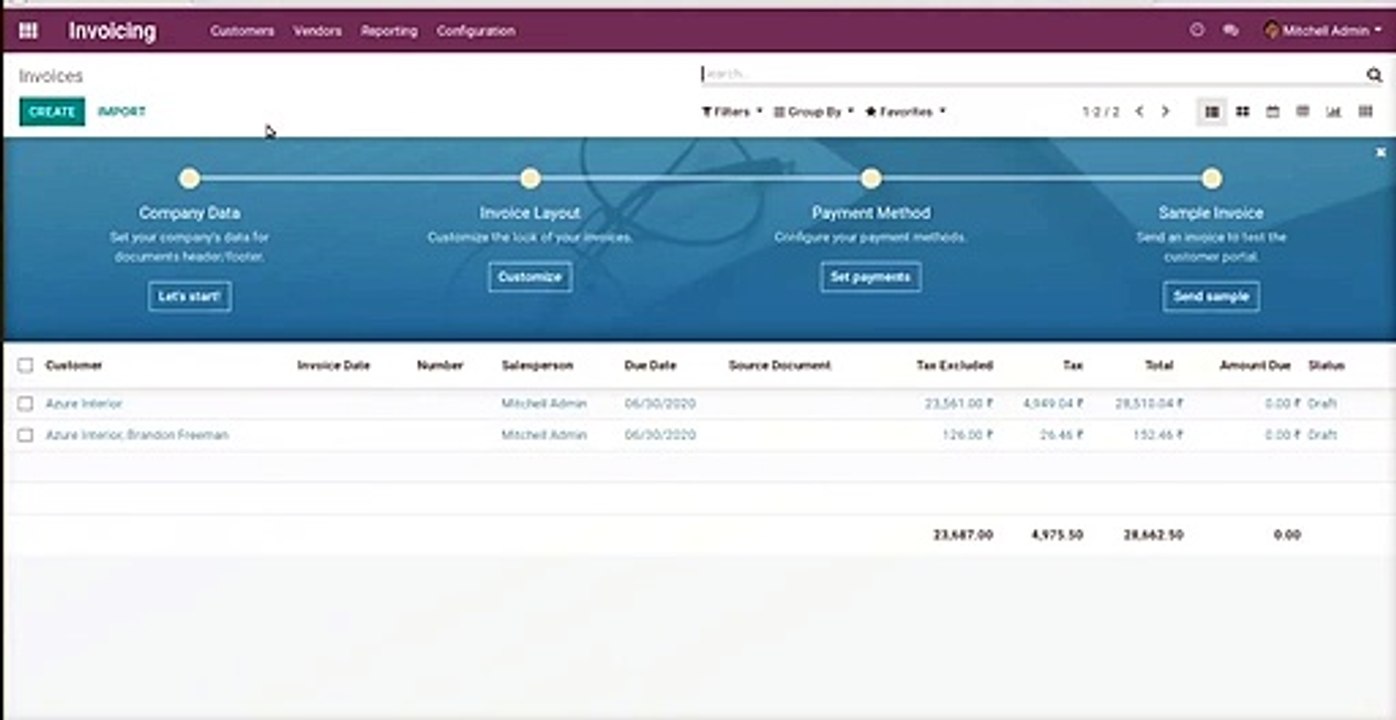
Task: Focus the search input field
Action: (x=1030, y=74)
